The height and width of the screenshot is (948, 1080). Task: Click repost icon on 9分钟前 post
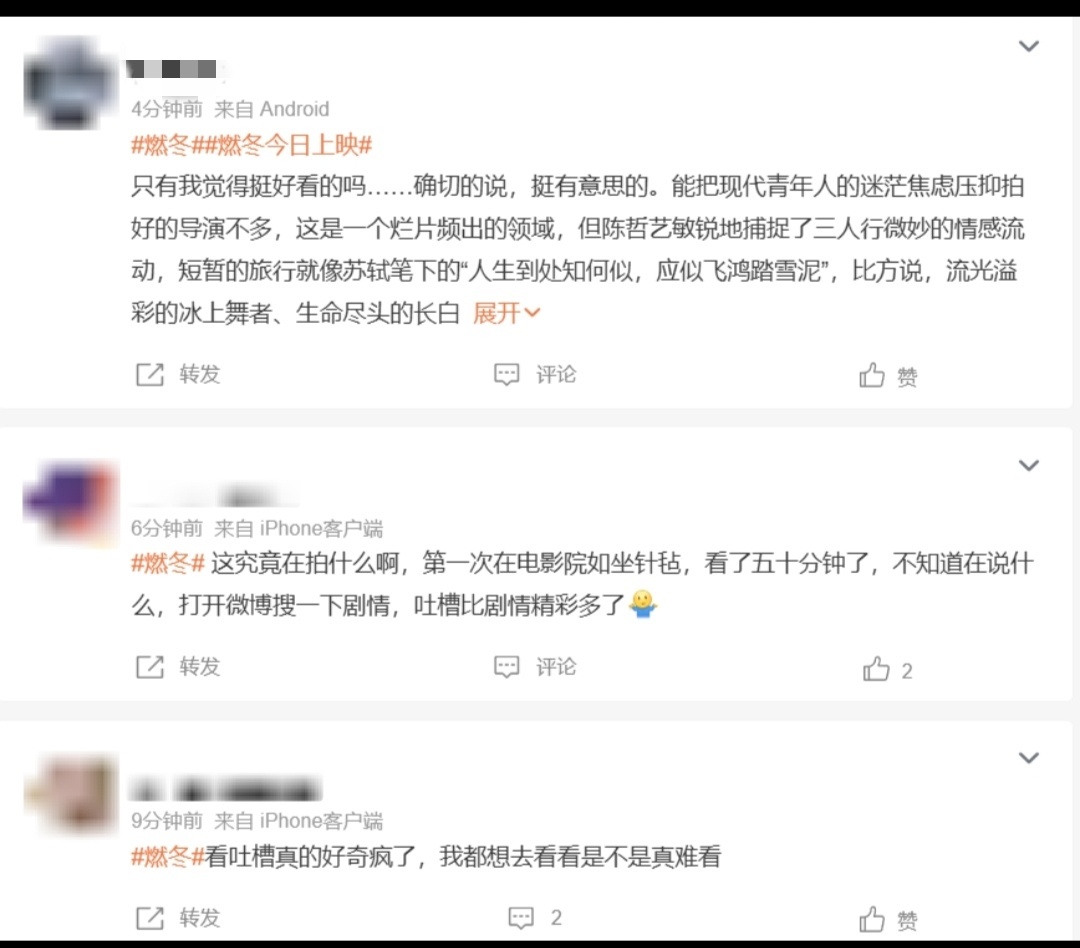click(x=149, y=918)
